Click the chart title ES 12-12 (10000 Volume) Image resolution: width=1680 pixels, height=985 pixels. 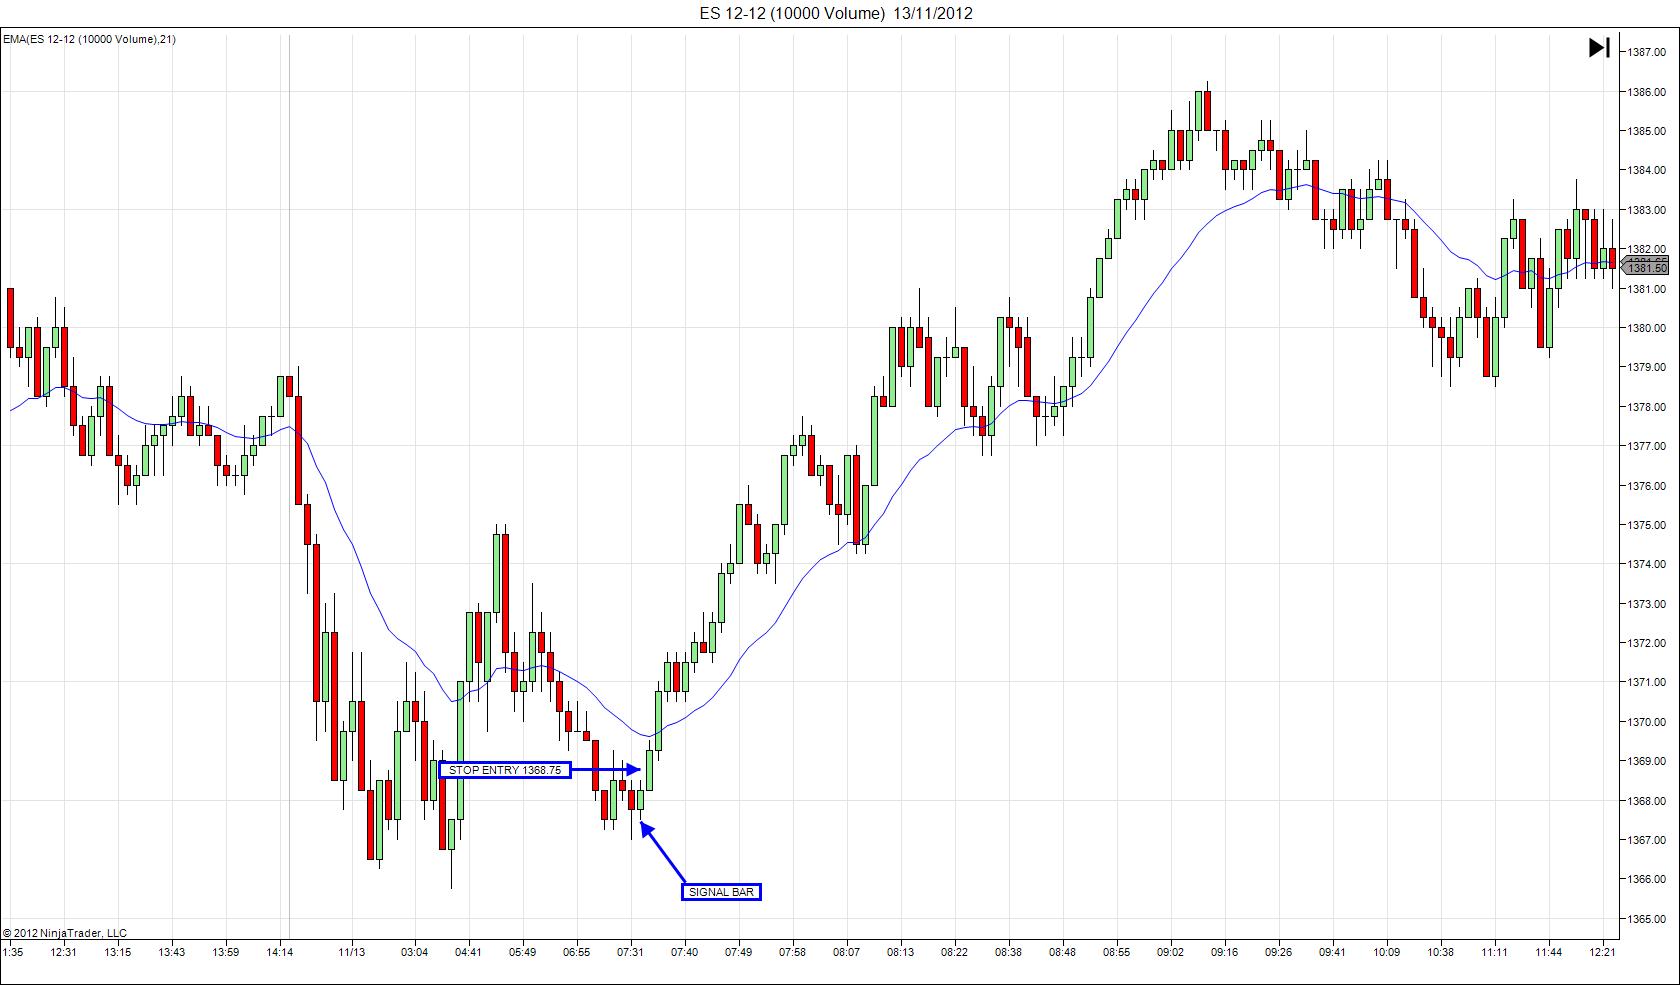pyautogui.click(x=792, y=13)
